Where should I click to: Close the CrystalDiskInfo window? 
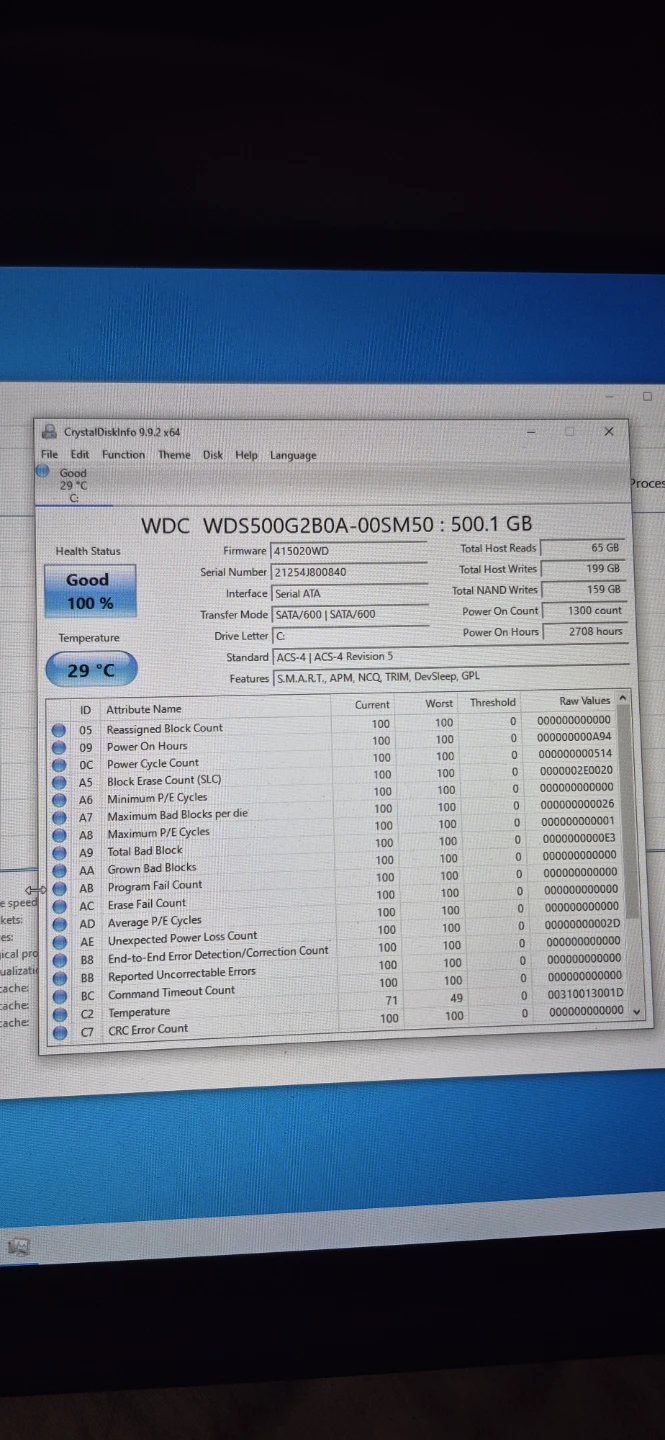click(608, 431)
